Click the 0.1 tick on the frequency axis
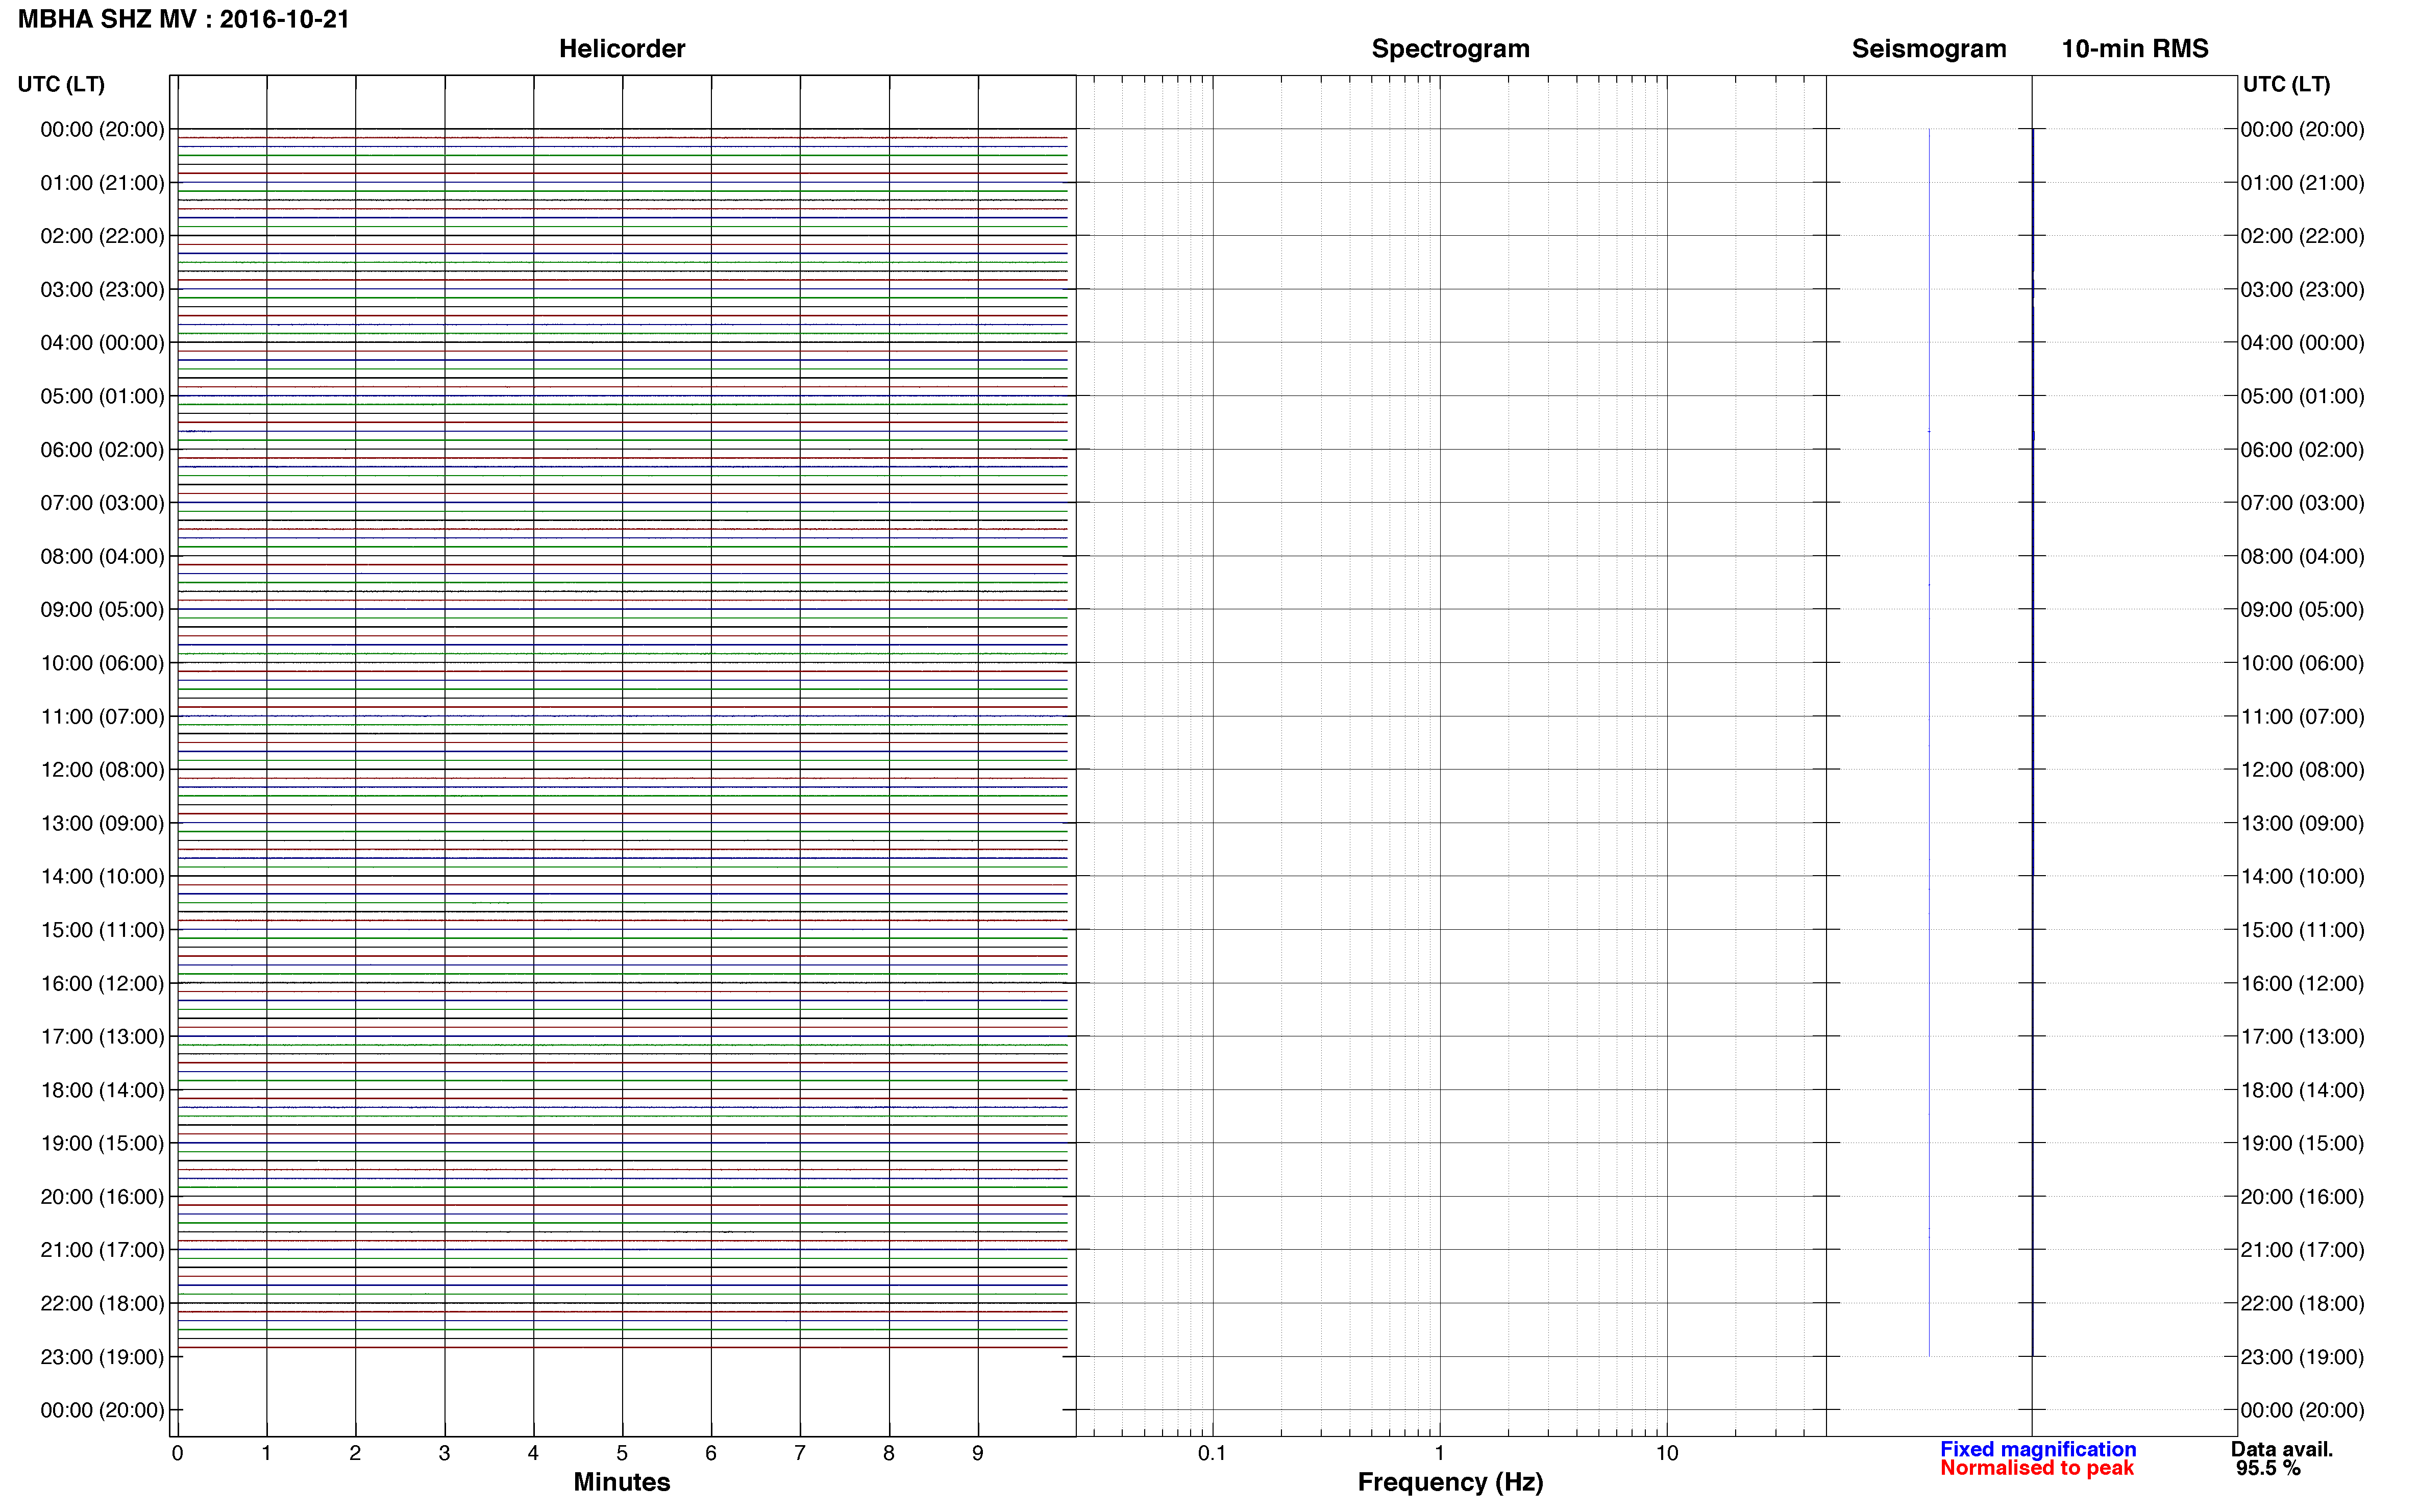The image size is (2419, 1512). (x=1212, y=1453)
